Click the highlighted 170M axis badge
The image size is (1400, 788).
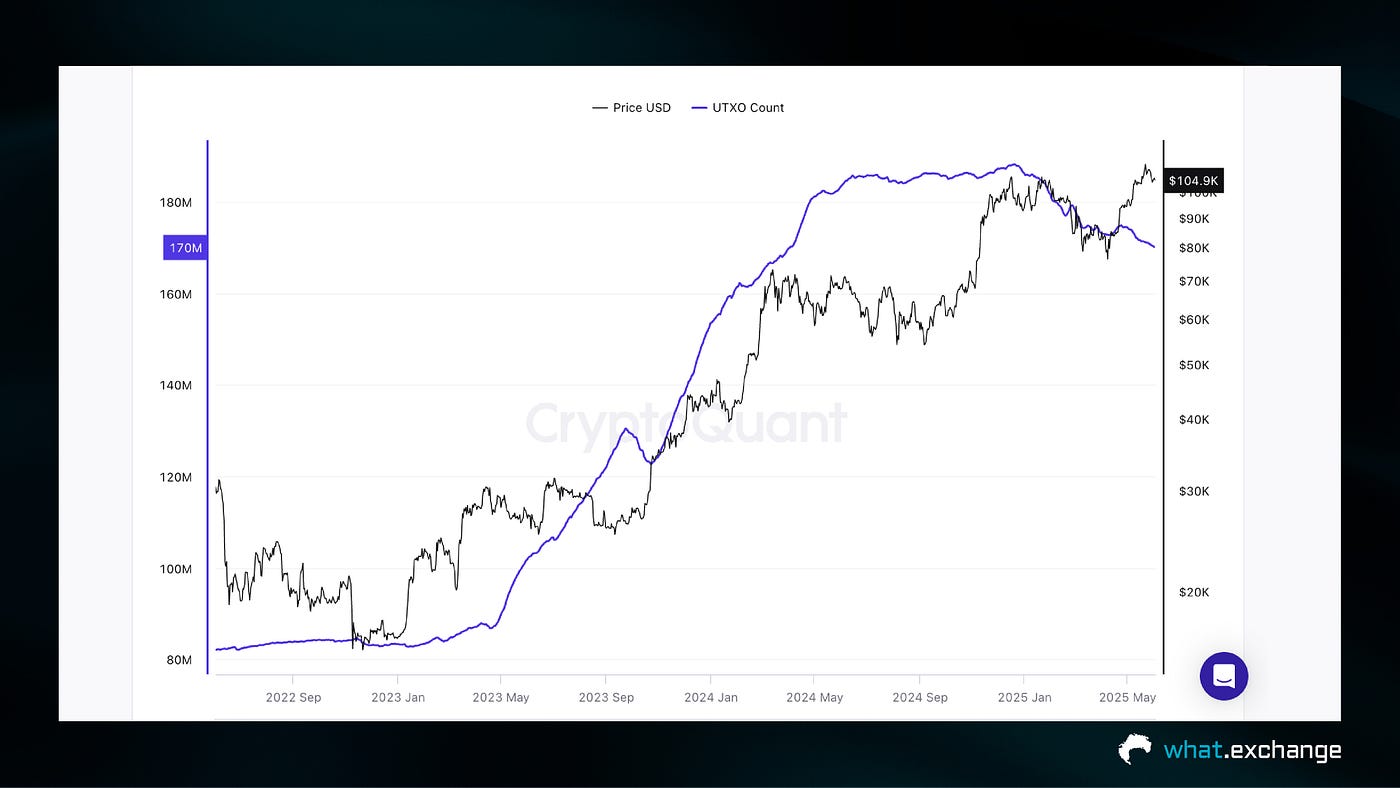click(x=185, y=247)
